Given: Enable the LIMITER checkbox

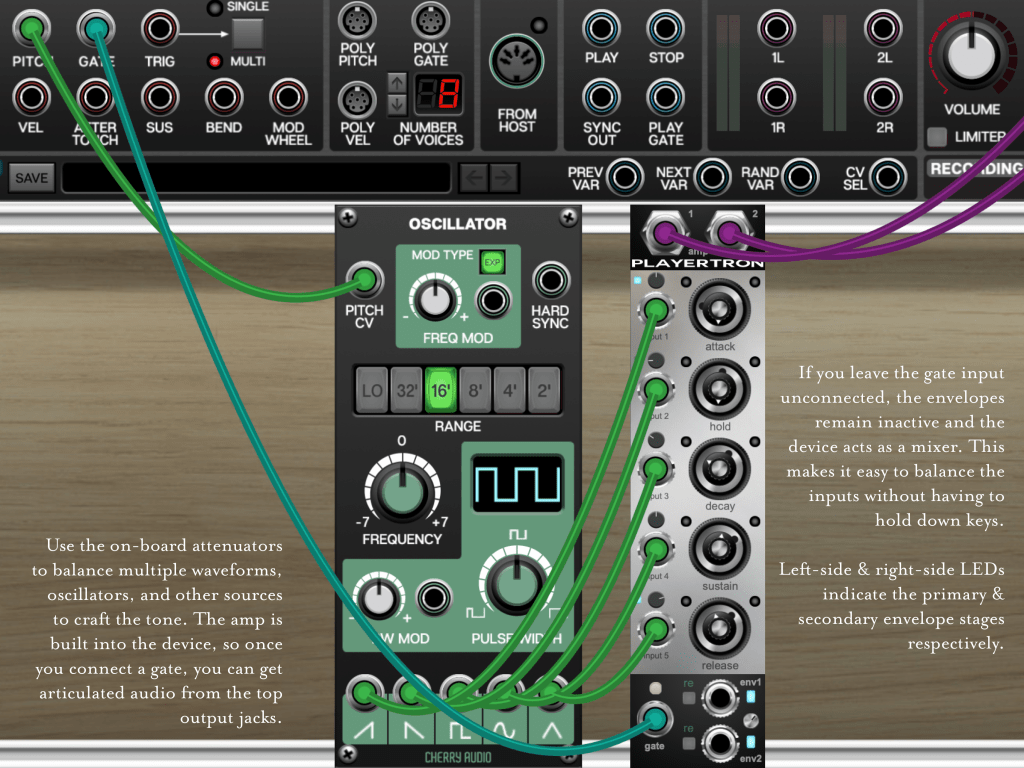Looking at the screenshot, I should [937, 137].
